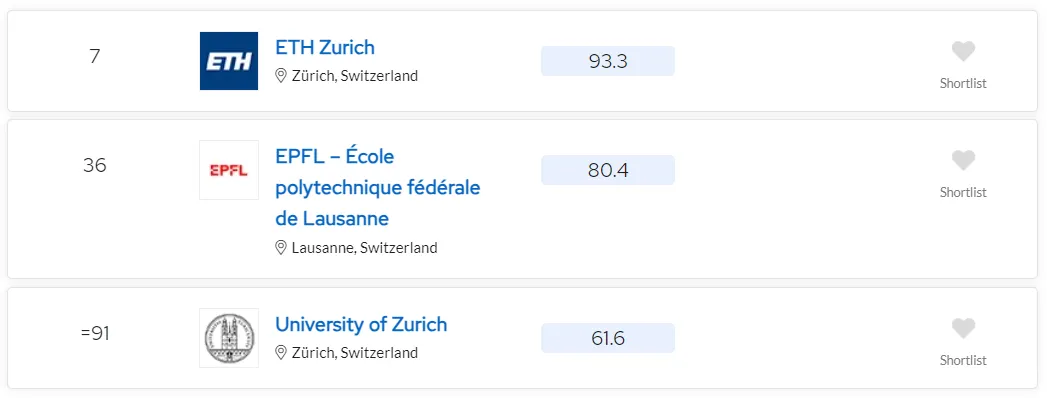Visit the University of Zurich page

point(361,325)
